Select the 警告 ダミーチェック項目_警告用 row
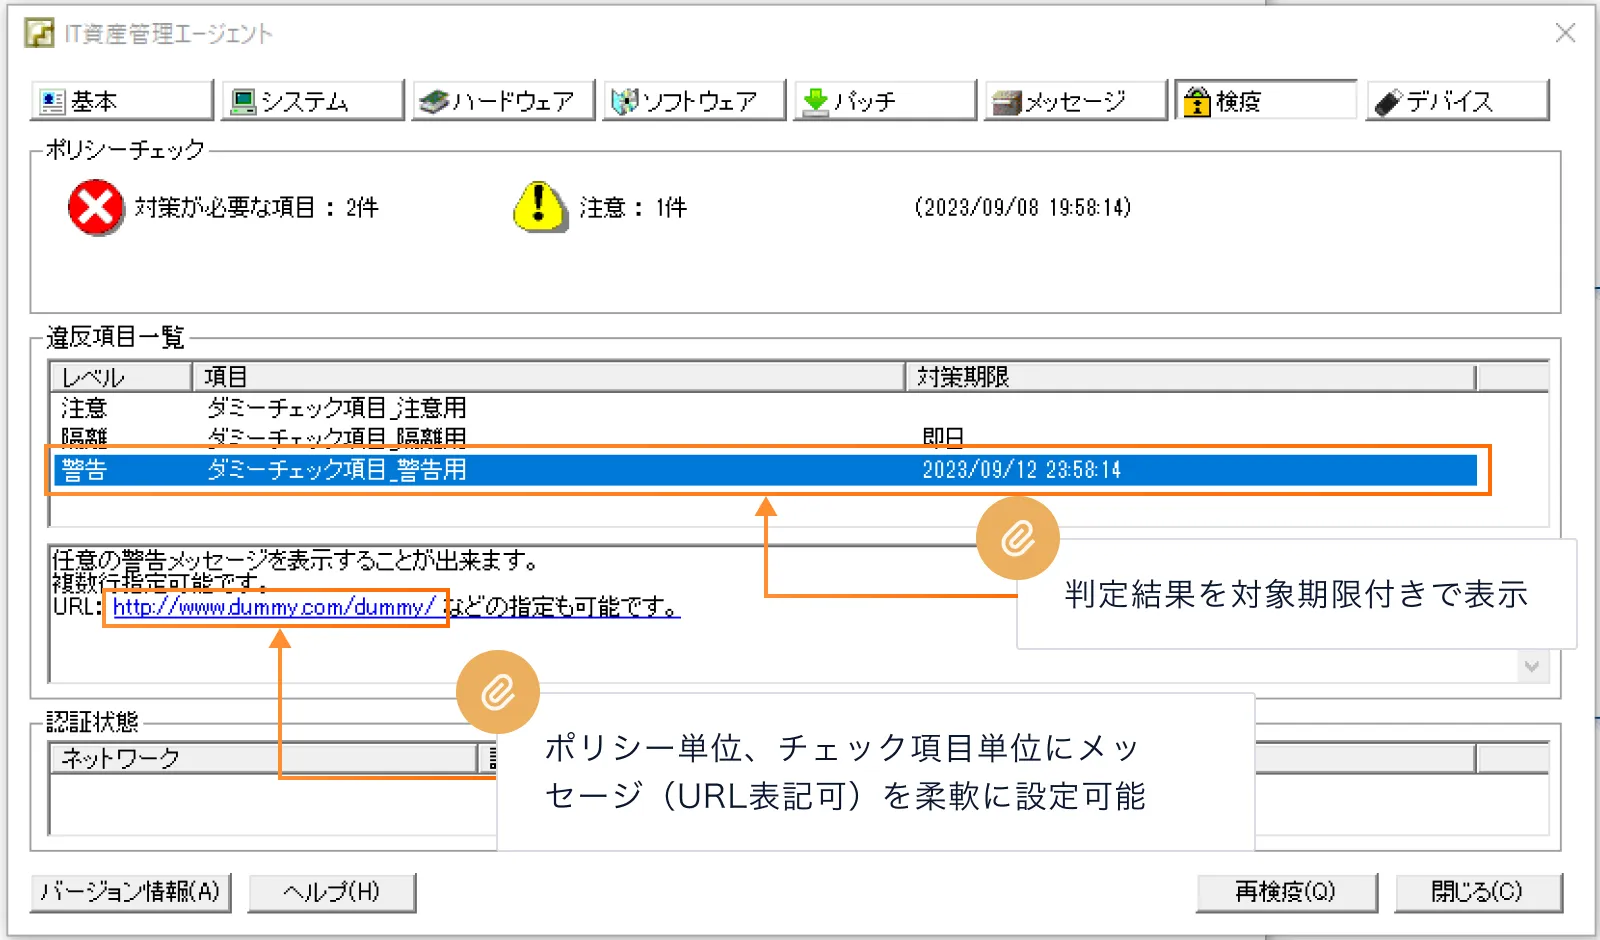Viewport: 1600px width, 940px height. [x=763, y=469]
